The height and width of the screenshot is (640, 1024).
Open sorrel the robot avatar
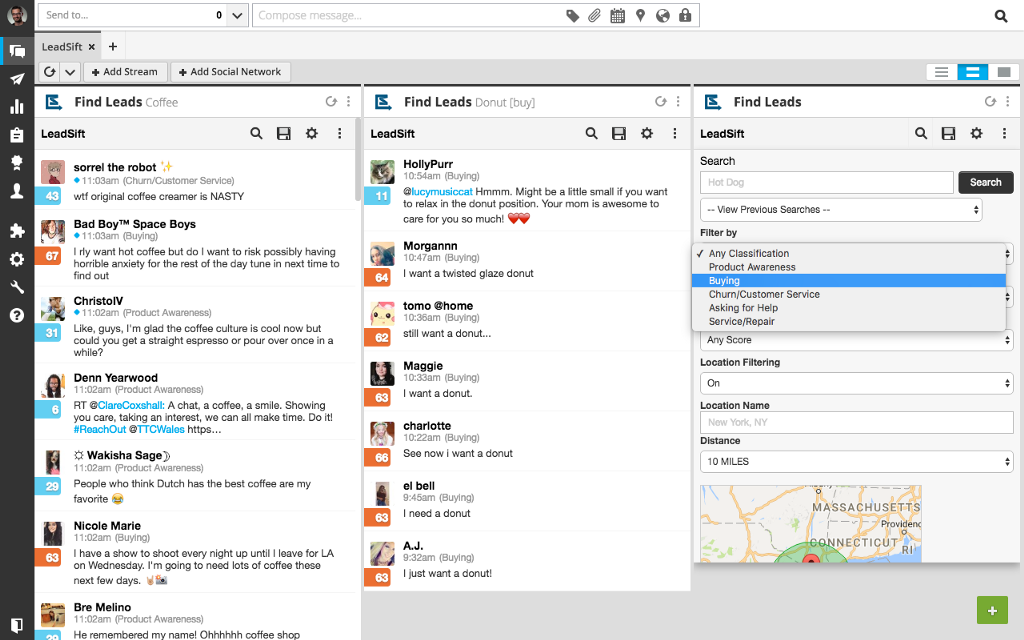tap(52, 172)
